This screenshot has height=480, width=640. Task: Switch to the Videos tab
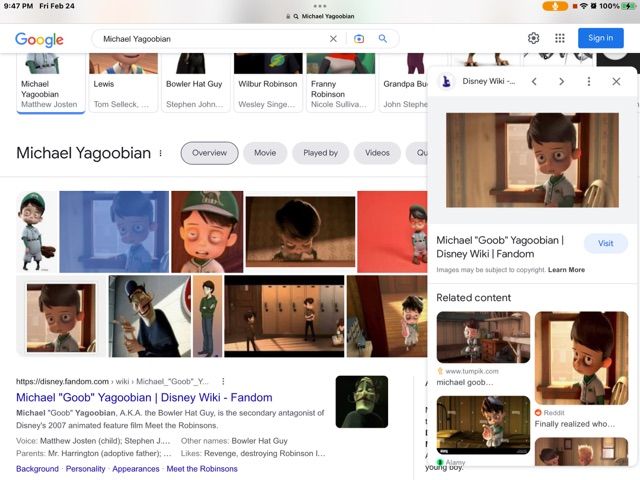pyautogui.click(x=377, y=153)
